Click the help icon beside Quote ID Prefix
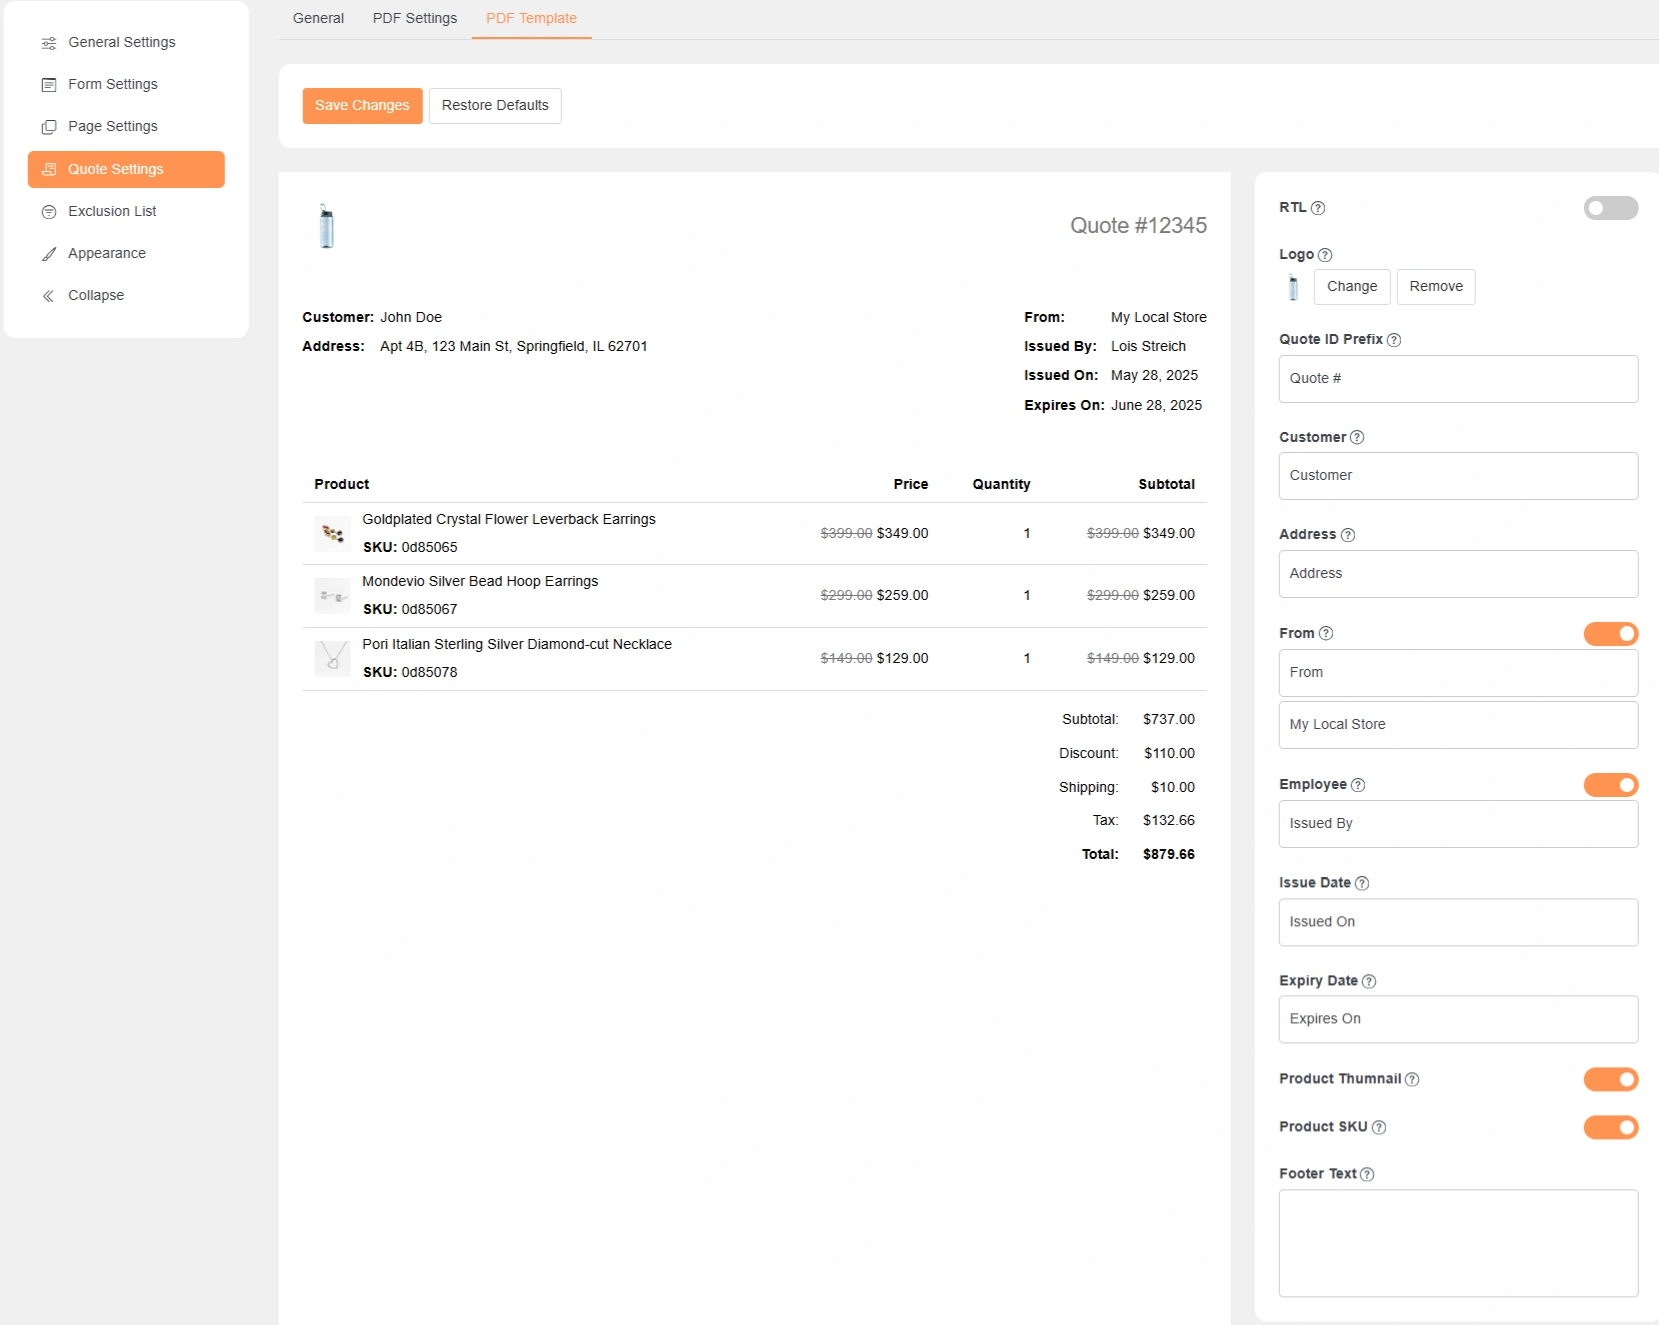 click(x=1393, y=340)
